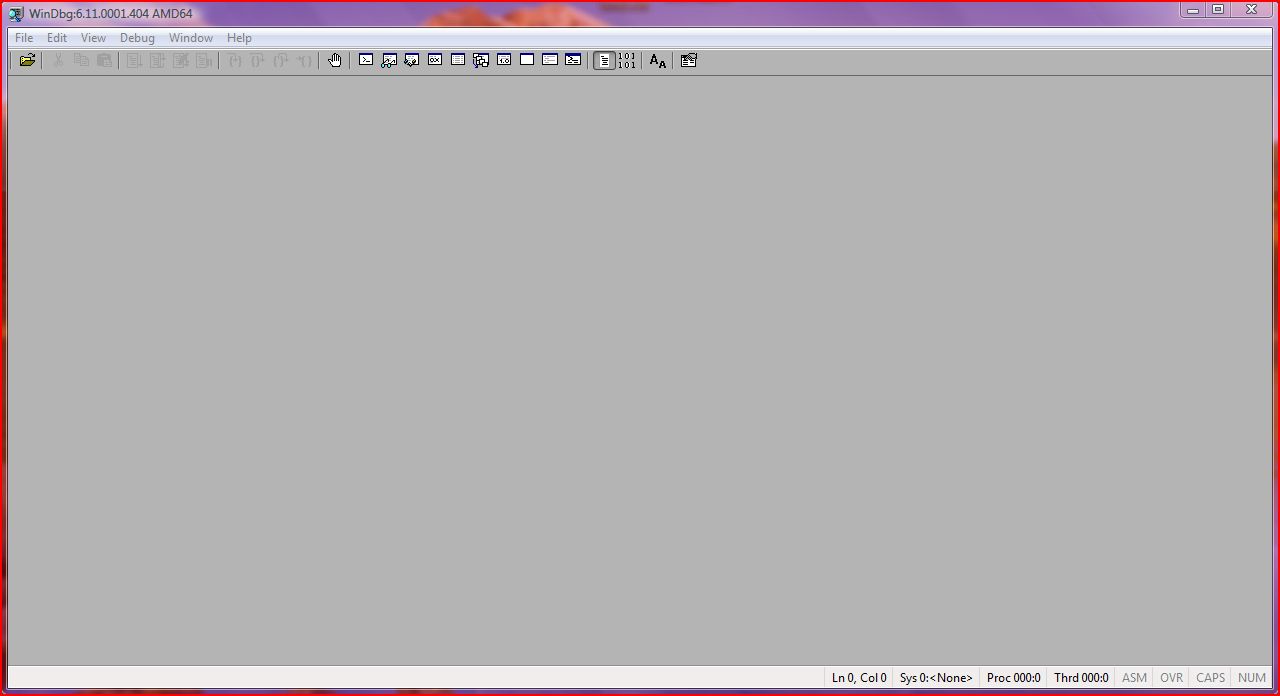Show the Call Stack window icon
The image size is (1280, 696).
[481, 60]
